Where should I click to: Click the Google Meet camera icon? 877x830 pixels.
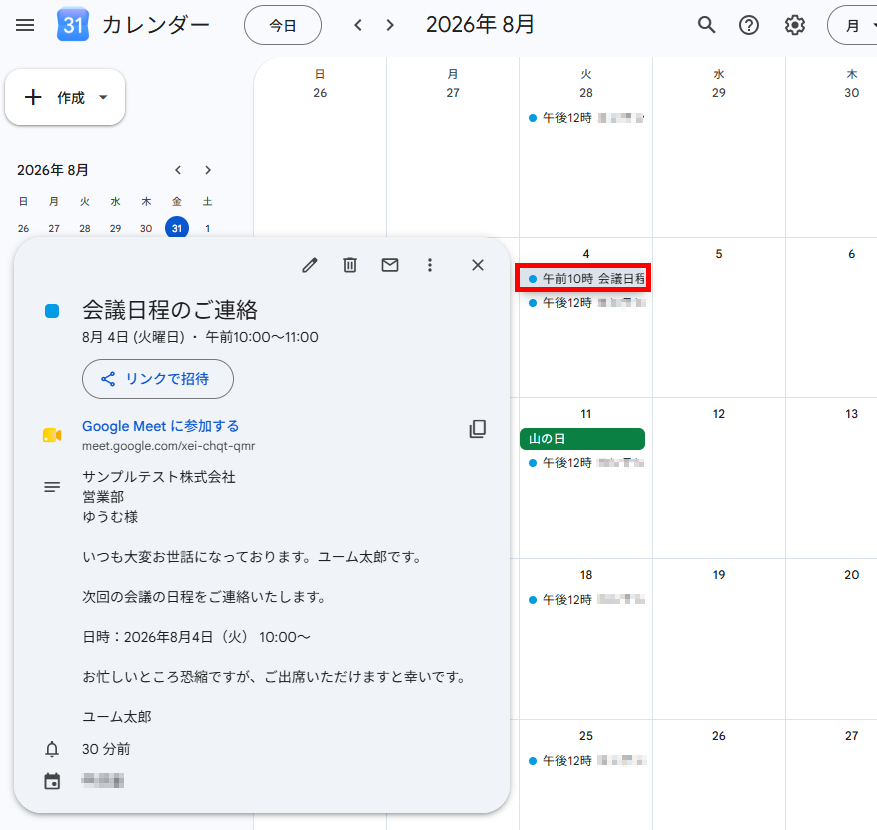(52, 435)
